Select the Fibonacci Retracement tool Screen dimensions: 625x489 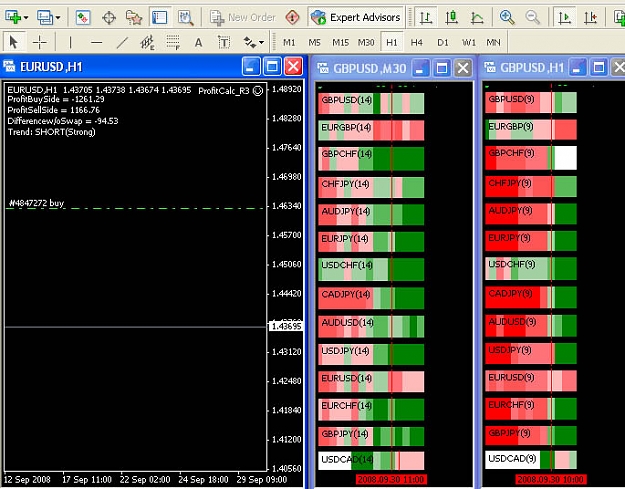pyautogui.click(x=173, y=42)
